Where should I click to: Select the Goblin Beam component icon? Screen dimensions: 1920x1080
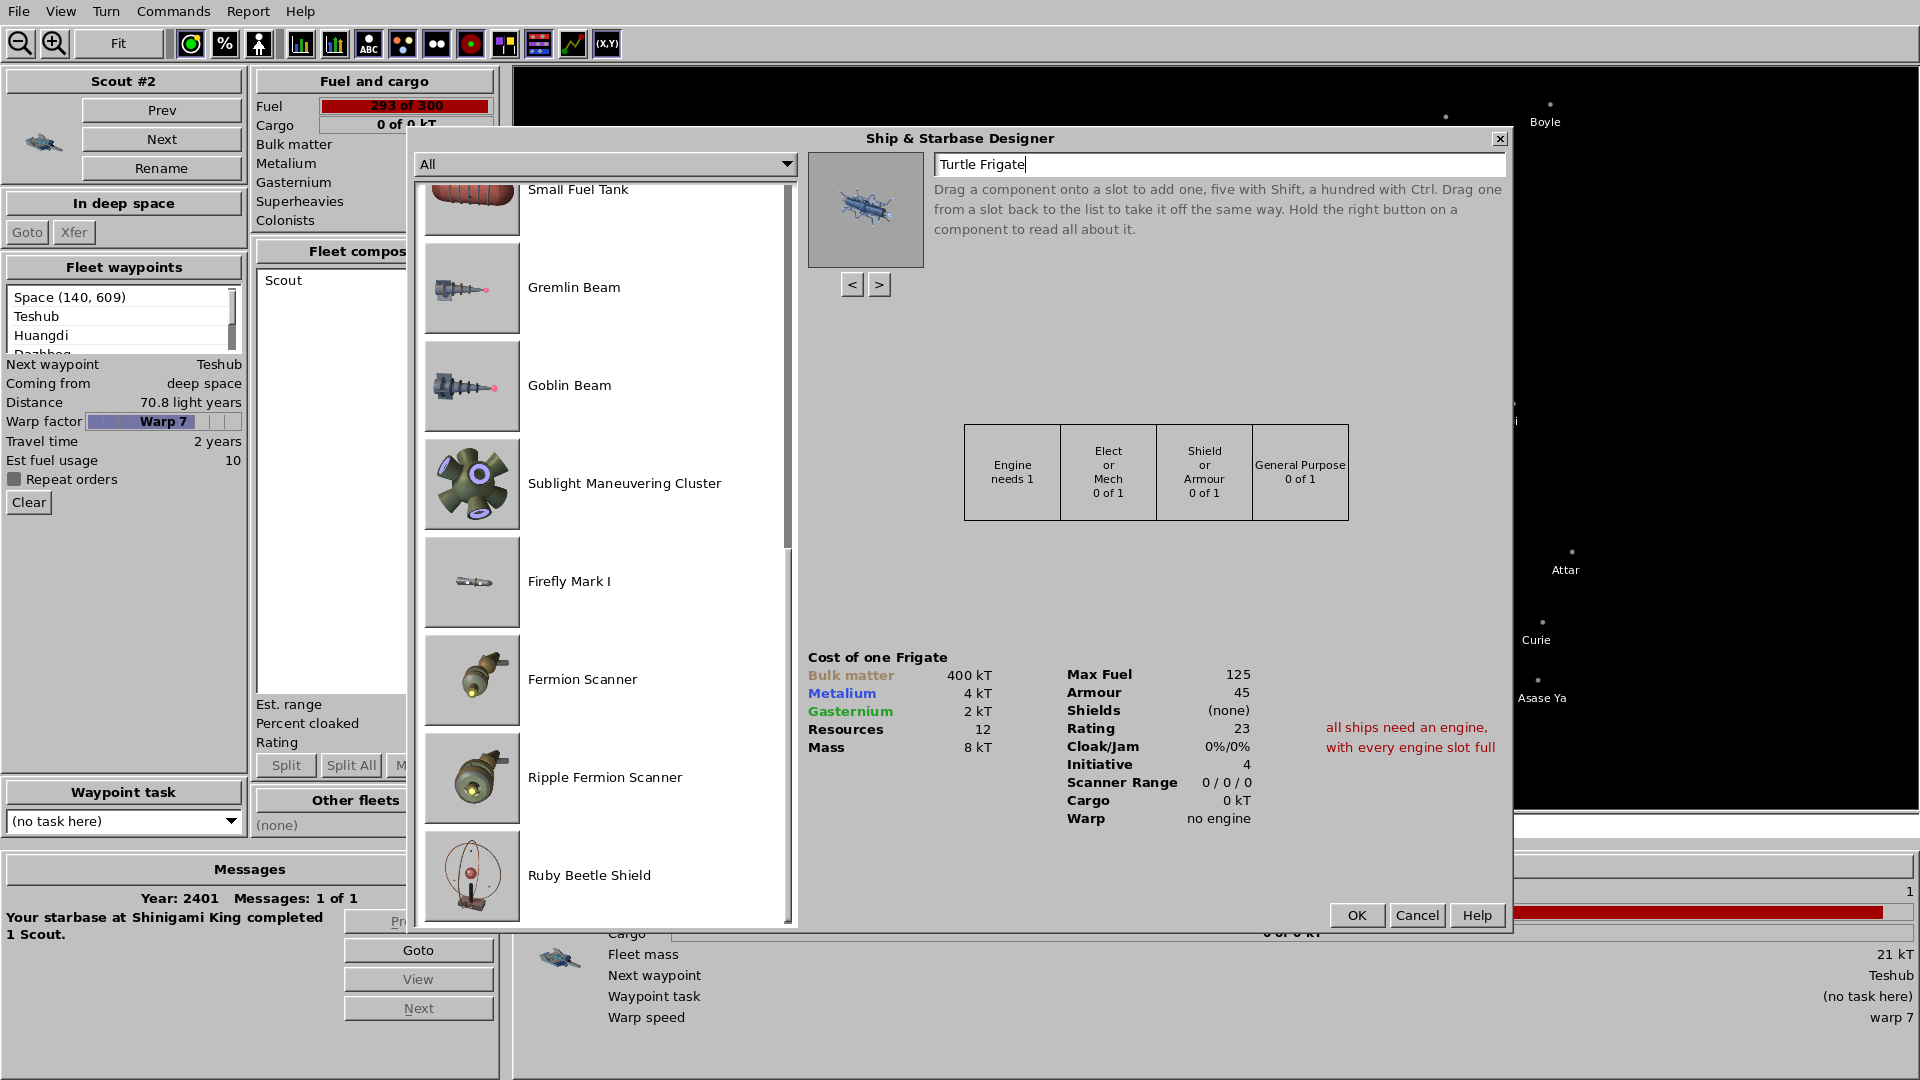click(472, 386)
